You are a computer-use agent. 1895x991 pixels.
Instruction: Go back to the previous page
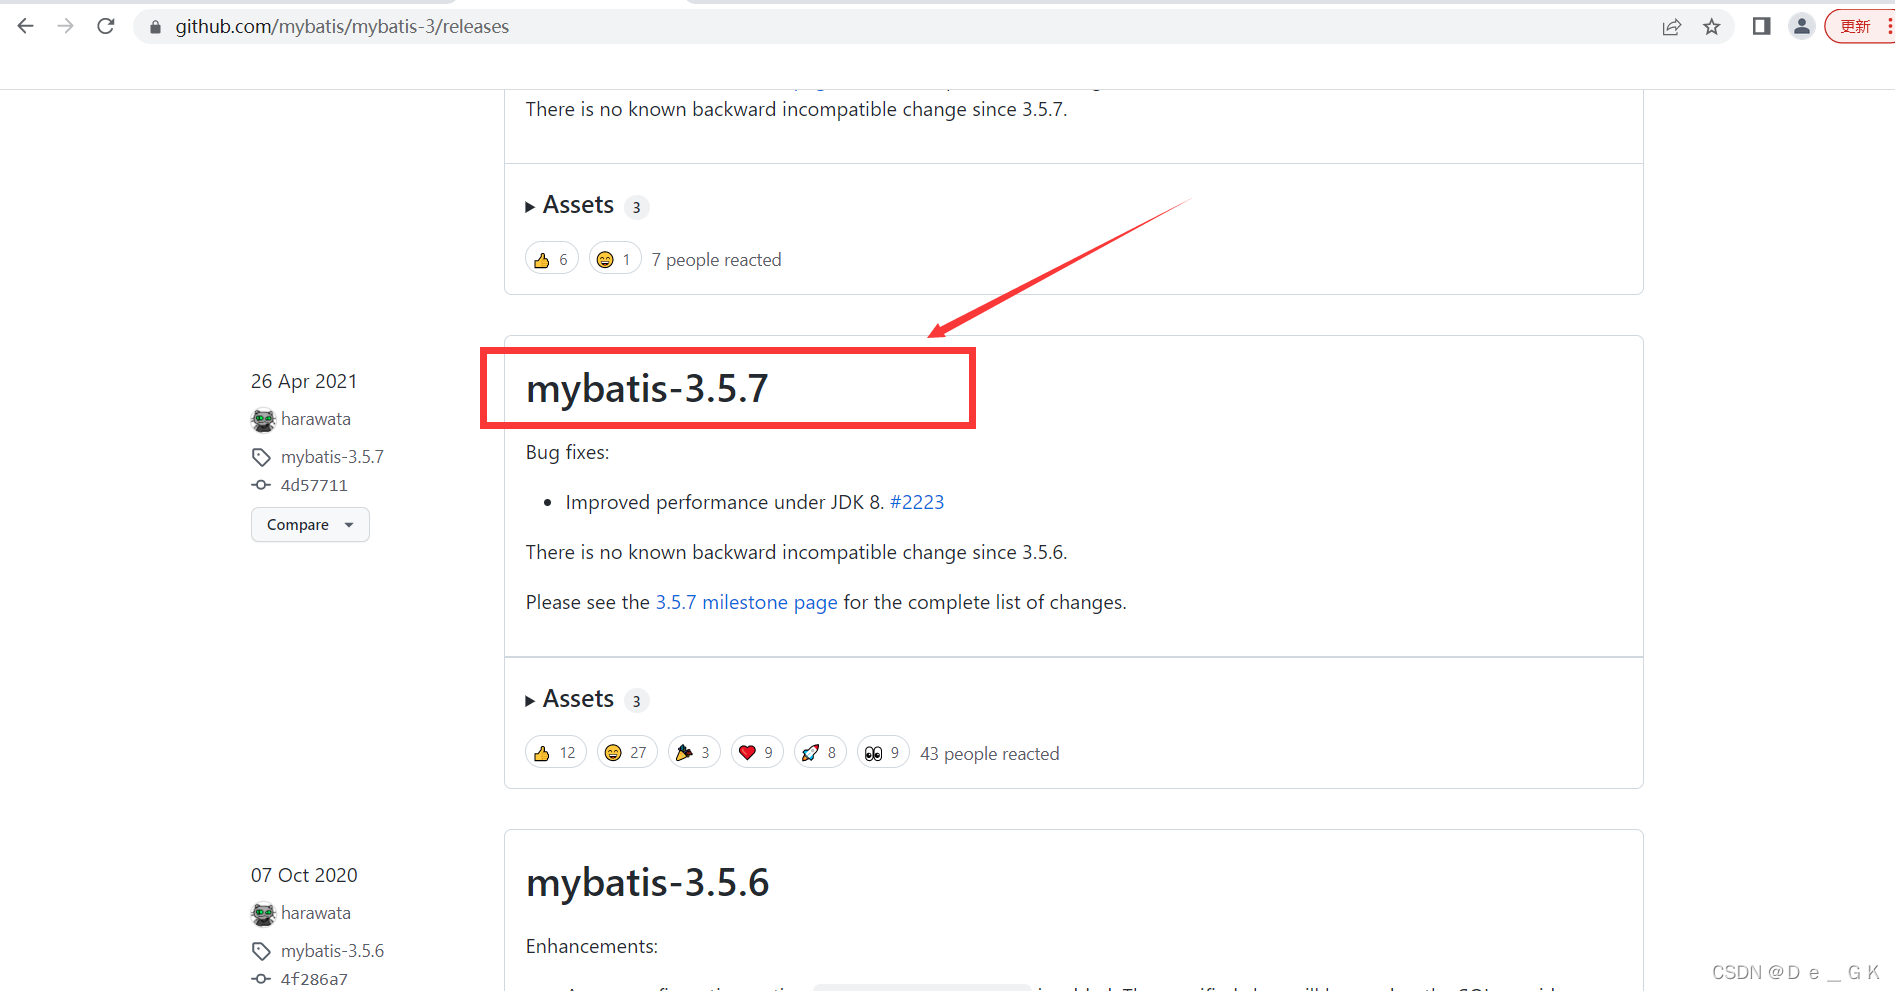[26, 26]
